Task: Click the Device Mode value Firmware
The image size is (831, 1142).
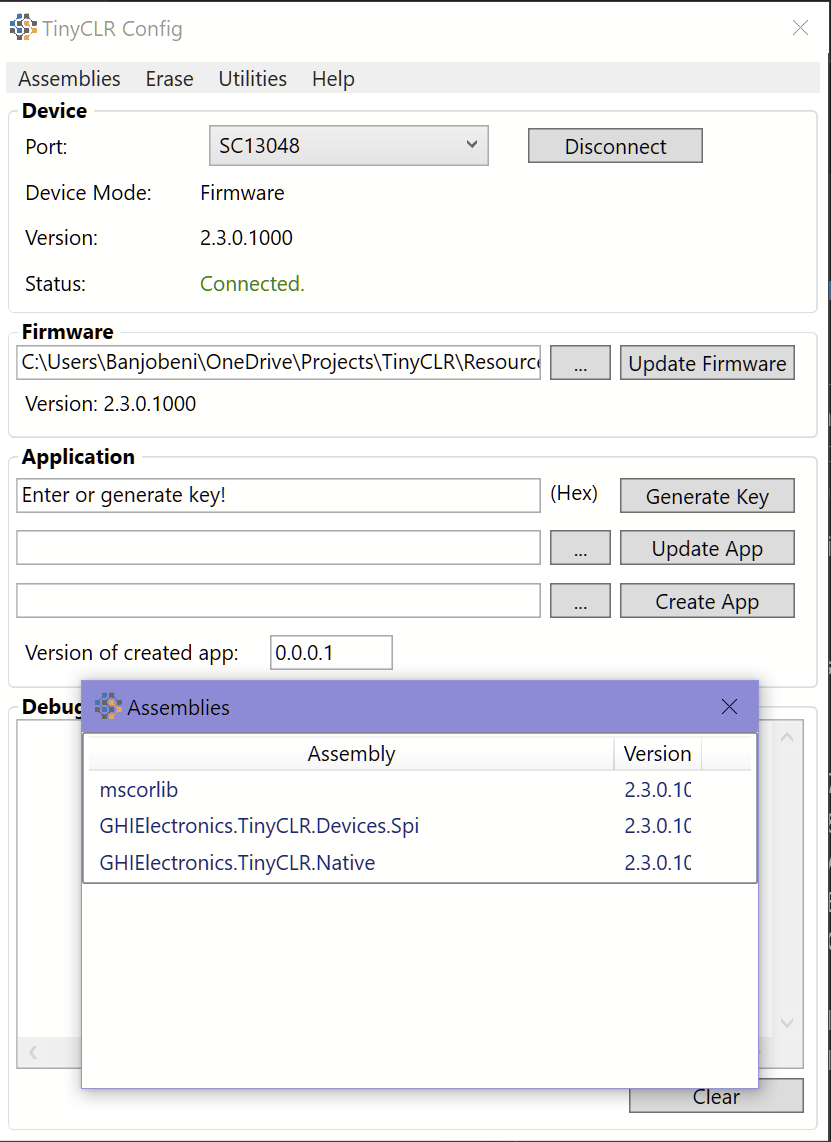Action: [243, 193]
